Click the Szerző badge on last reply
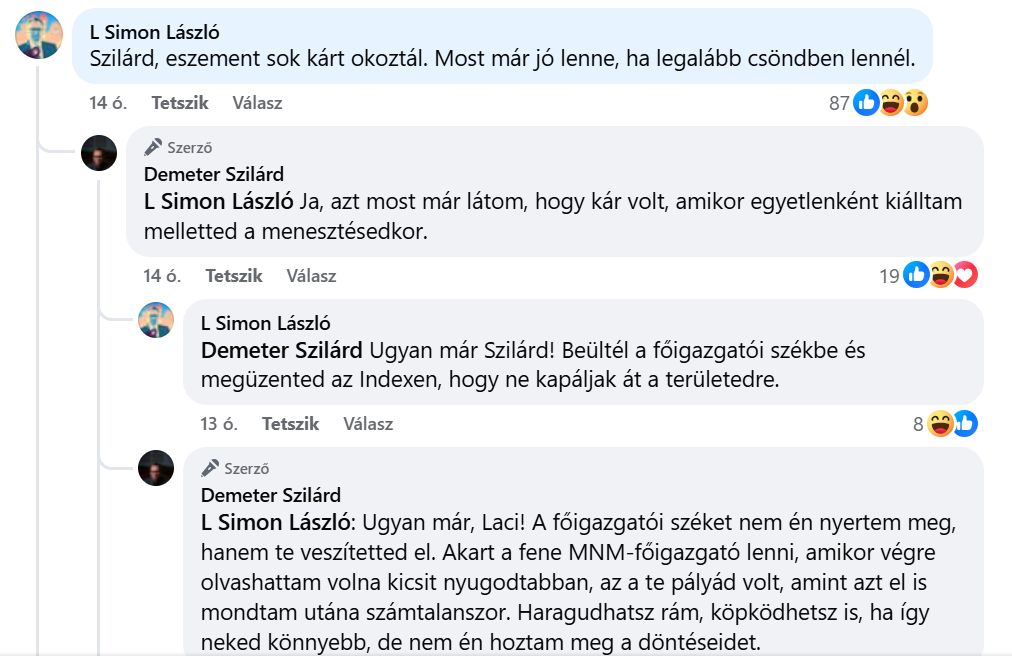 click(236, 467)
